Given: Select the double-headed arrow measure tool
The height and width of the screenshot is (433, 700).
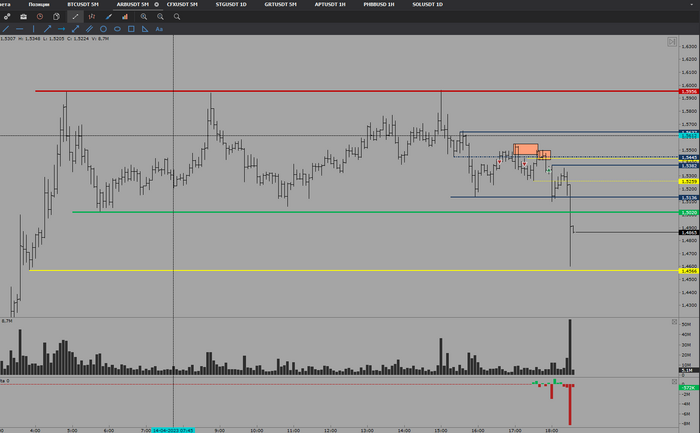Looking at the screenshot, I should pyautogui.click(x=75, y=29).
